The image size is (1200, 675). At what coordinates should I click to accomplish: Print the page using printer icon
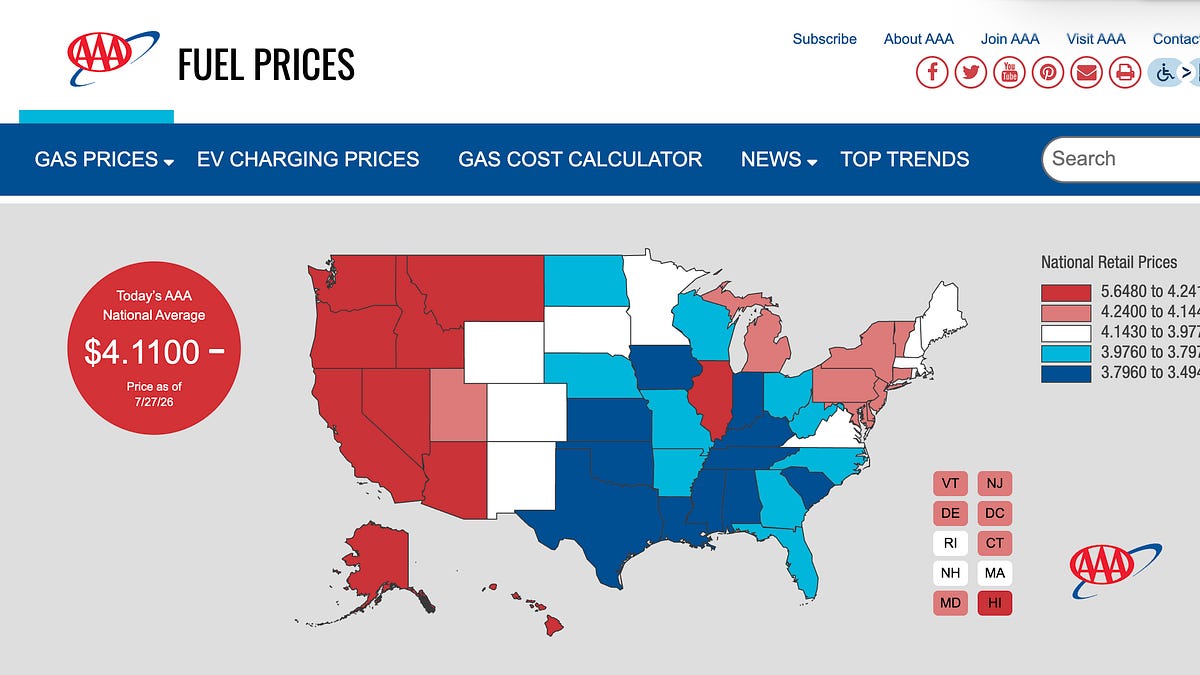coord(1125,72)
